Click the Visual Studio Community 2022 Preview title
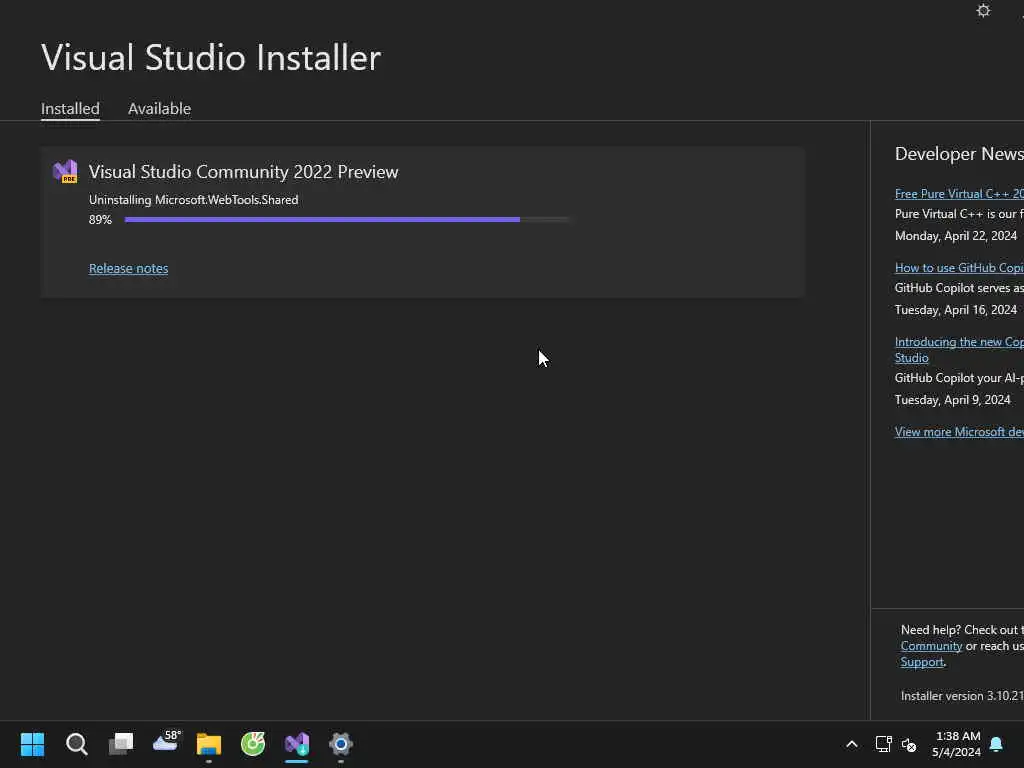This screenshot has width=1024, height=768. click(x=244, y=172)
